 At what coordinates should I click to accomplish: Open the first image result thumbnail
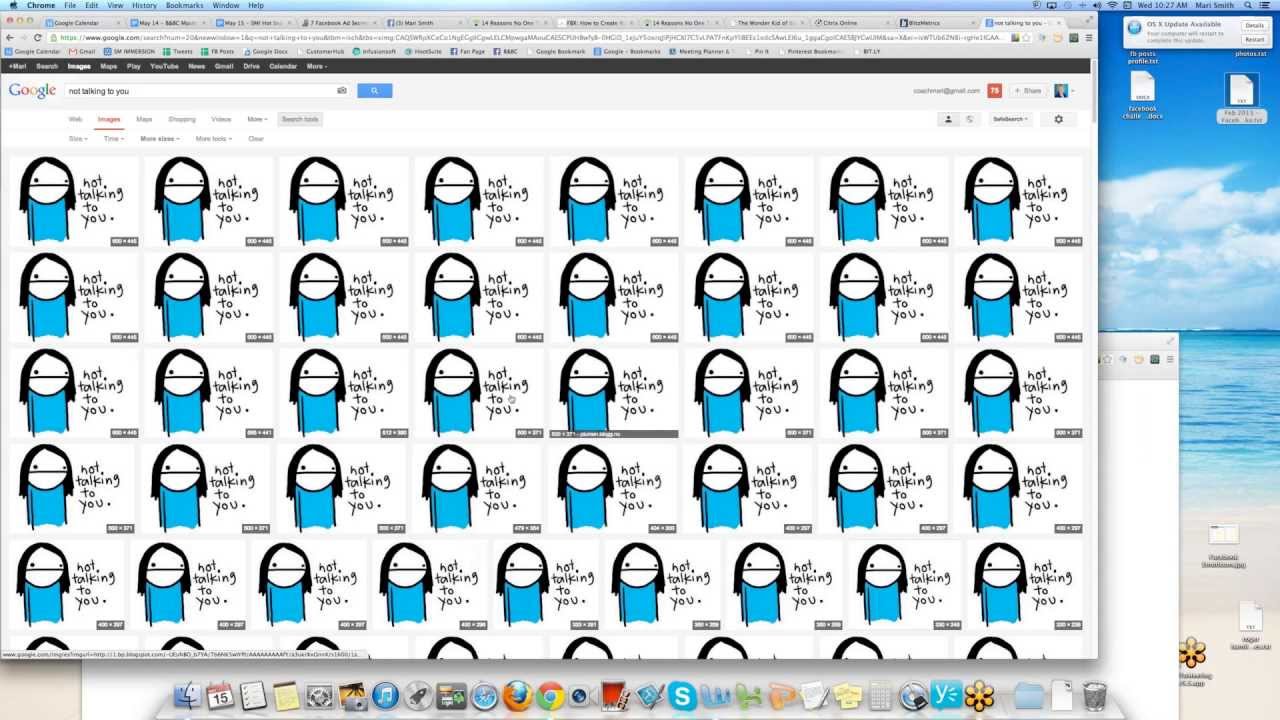coord(75,201)
